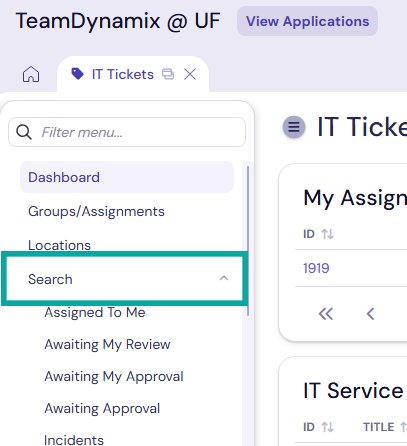Go to previous page of My Assignments
407x446 pixels.
pyautogui.click(x=370, y=314)
